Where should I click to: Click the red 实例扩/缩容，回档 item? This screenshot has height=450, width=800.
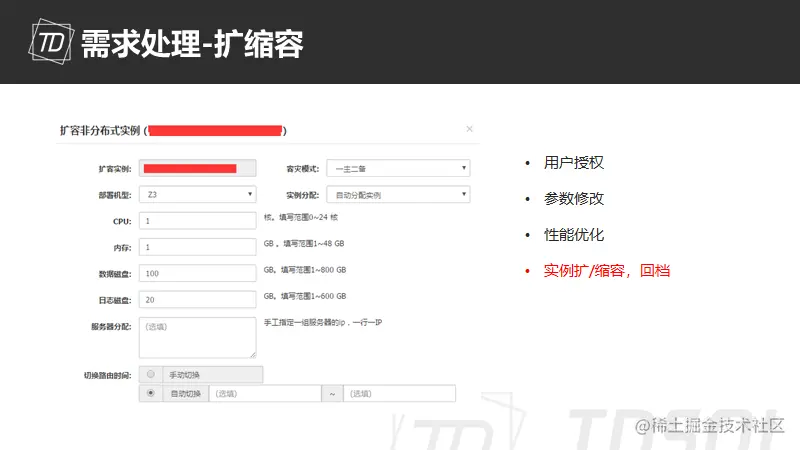click(x=607, y=270)
